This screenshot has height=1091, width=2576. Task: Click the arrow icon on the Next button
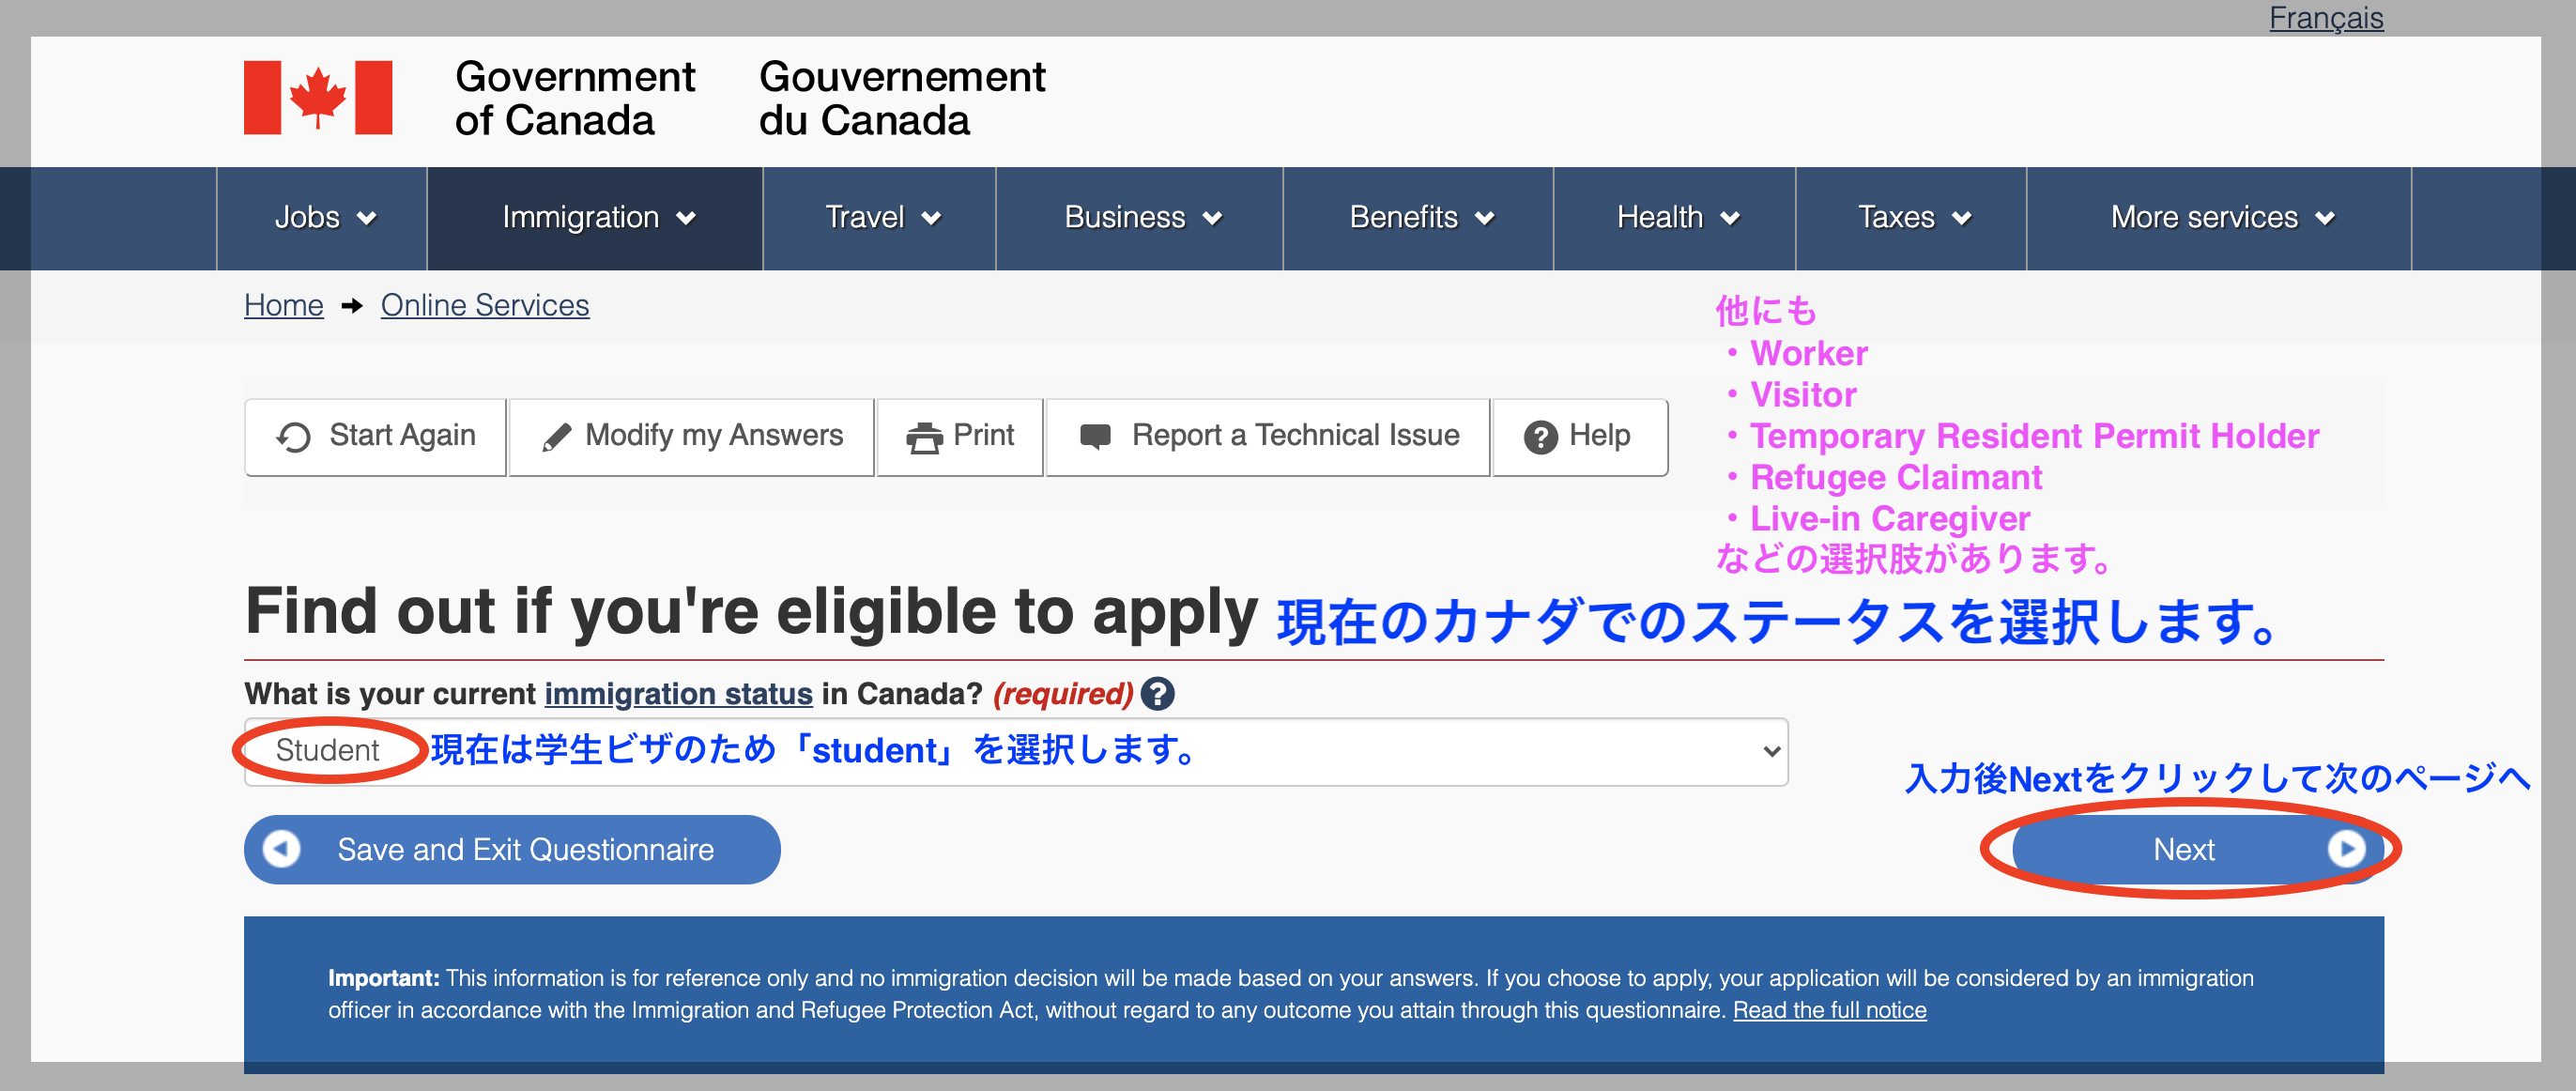(2345, 849)
